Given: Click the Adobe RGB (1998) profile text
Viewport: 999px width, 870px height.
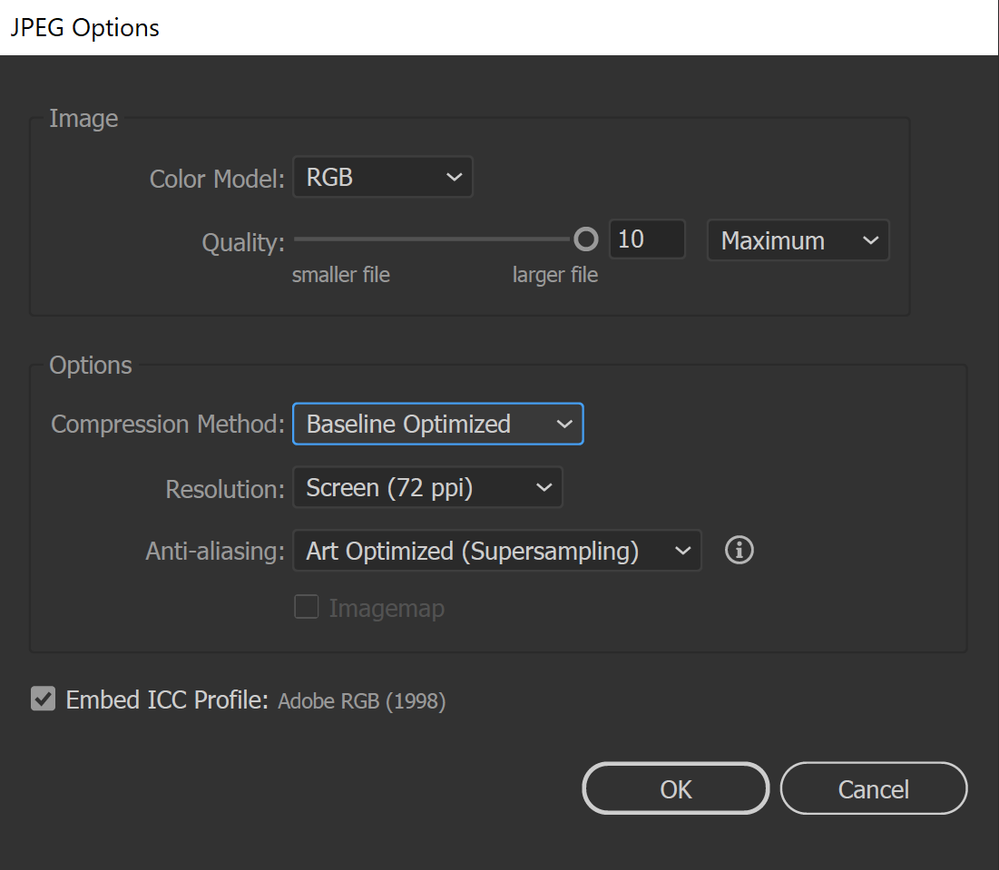Looking at the screenshot, I should (361, 701).
